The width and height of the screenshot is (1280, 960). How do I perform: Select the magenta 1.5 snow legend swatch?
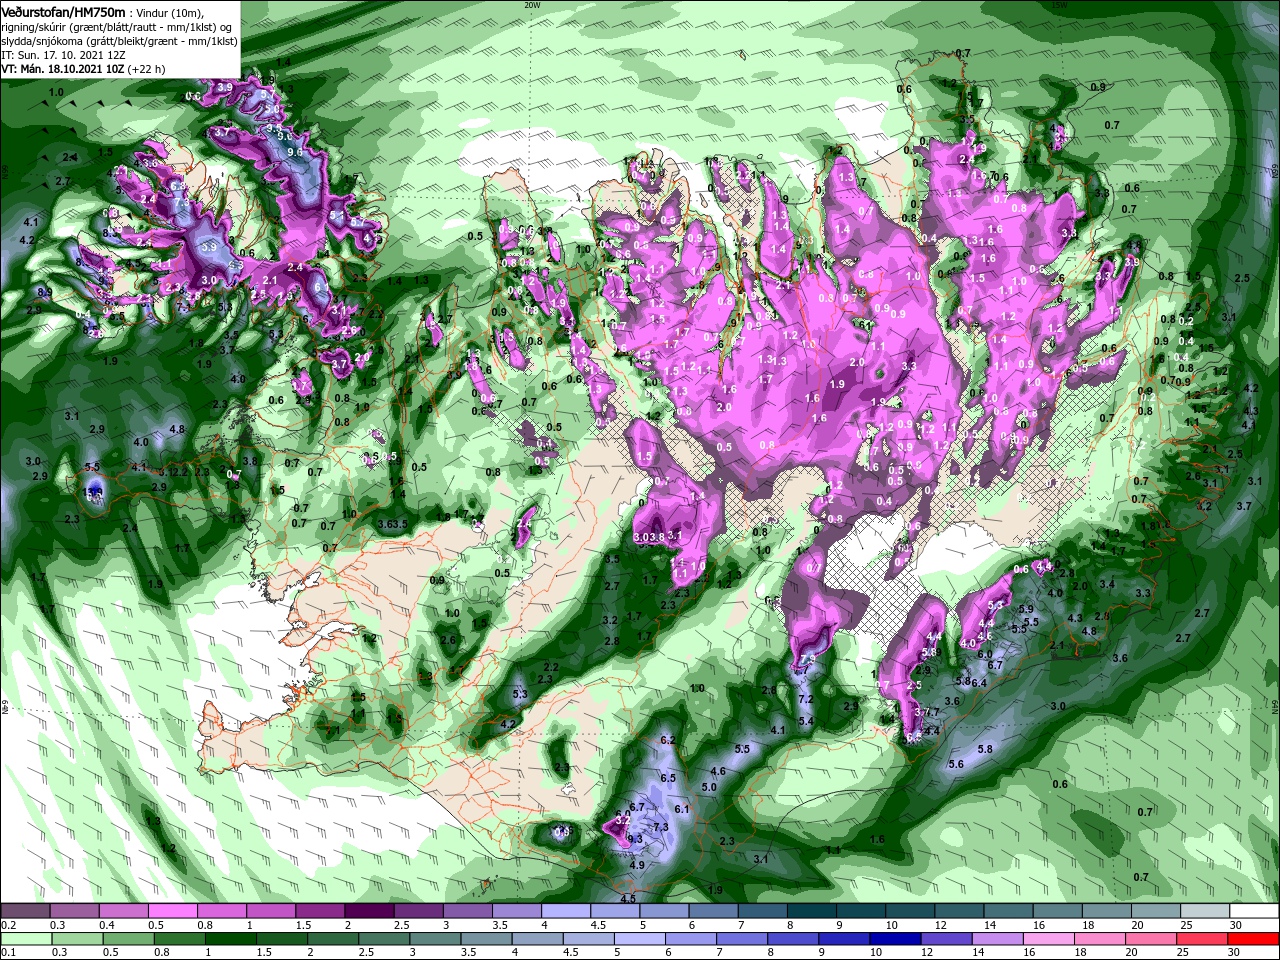(x=319, y=910)
